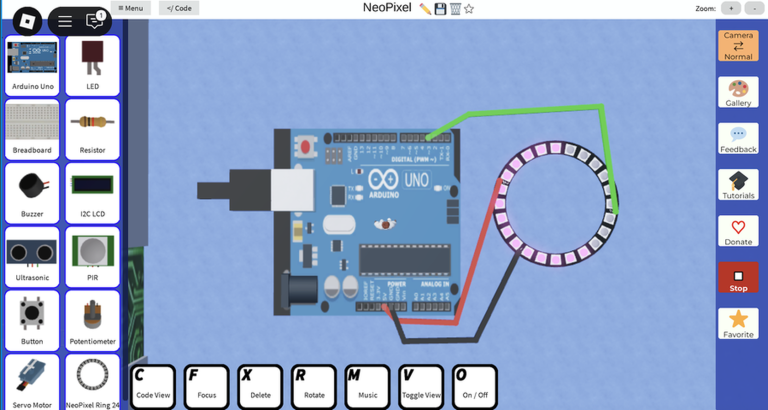768x410 pixels.
Task: Click the Rotate shortcut button
Action: tap(314, 387)
